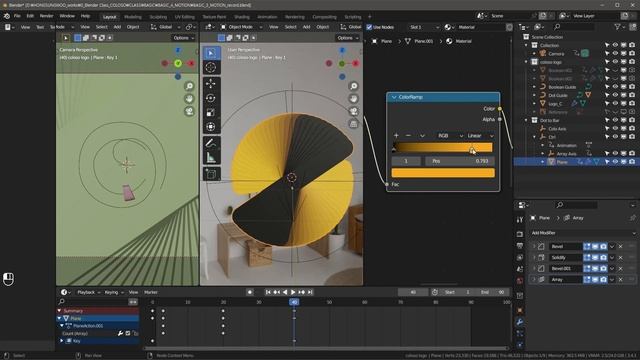
Task: Open the Render menu
Action: [x=46, y=16]
